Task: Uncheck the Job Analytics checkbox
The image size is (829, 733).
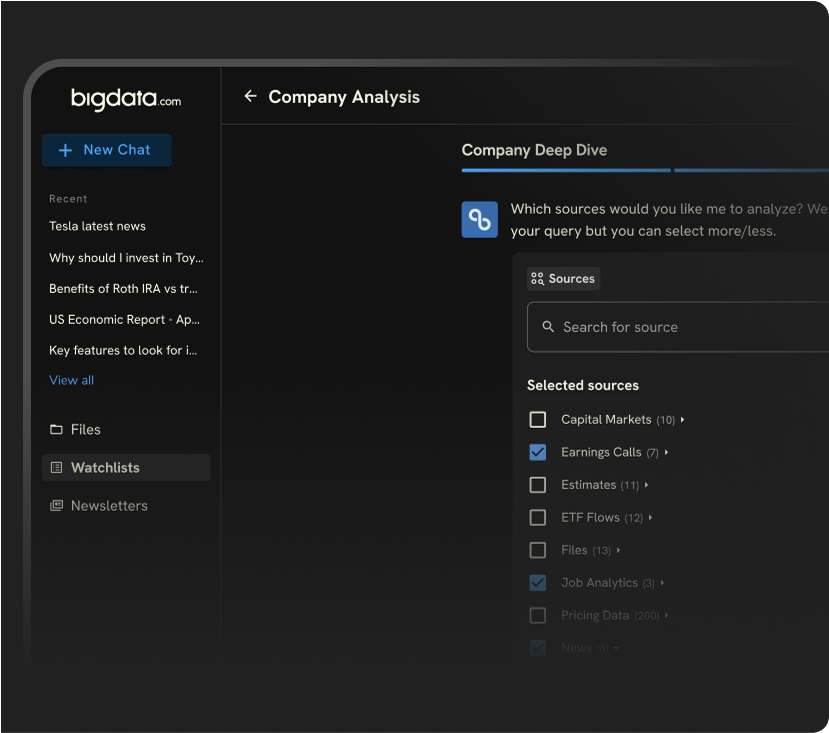Action: [x=538, y=583]
